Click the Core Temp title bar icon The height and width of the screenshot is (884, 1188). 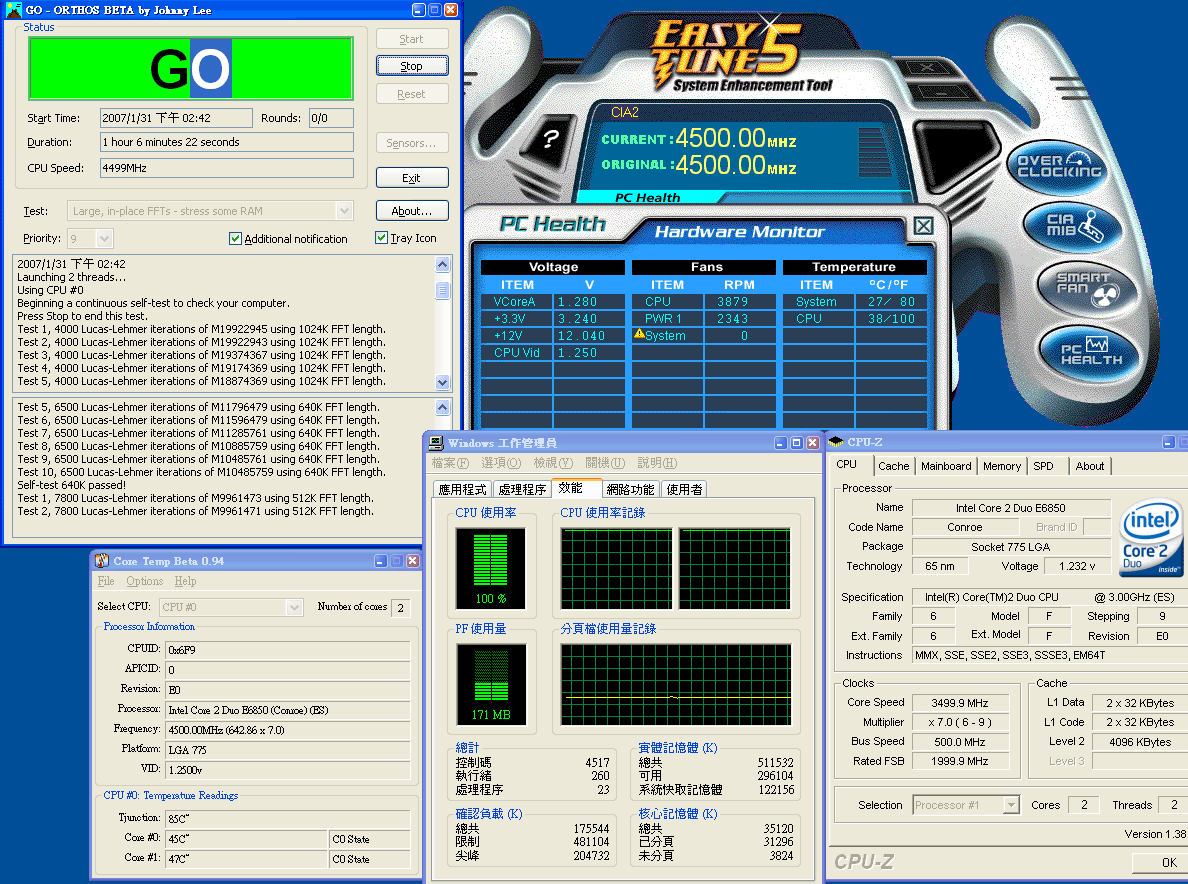(x=102, y=561)
